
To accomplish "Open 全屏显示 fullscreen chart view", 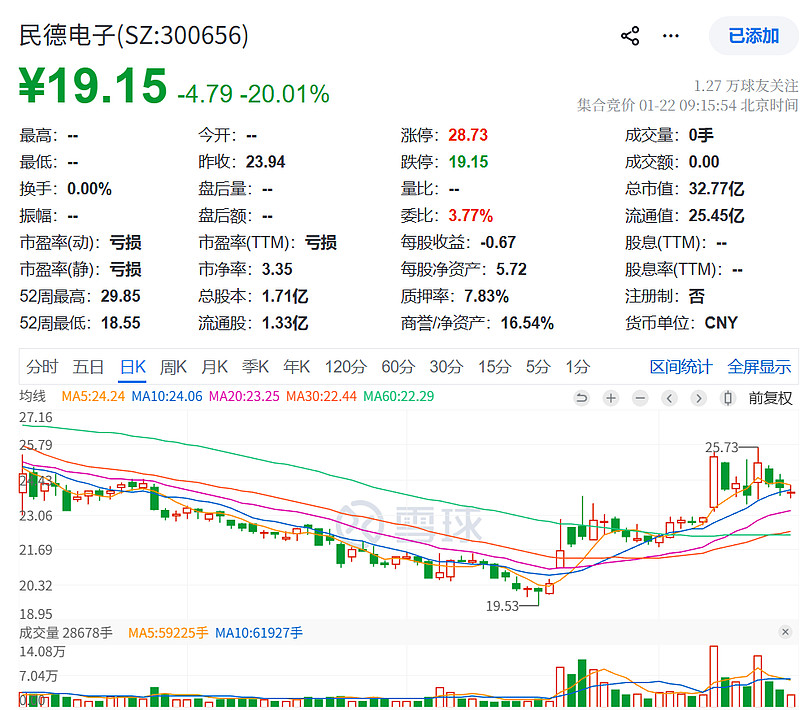I will (759, 367).
